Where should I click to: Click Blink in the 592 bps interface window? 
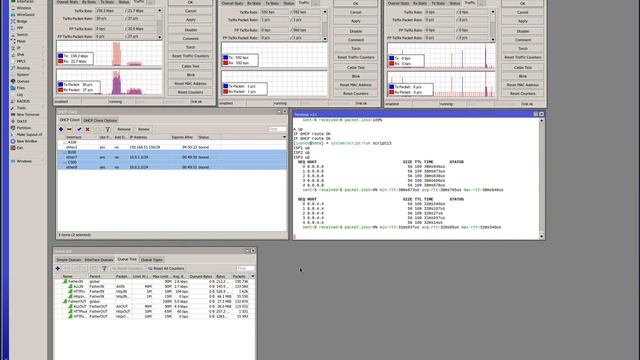tap(356, 76)
